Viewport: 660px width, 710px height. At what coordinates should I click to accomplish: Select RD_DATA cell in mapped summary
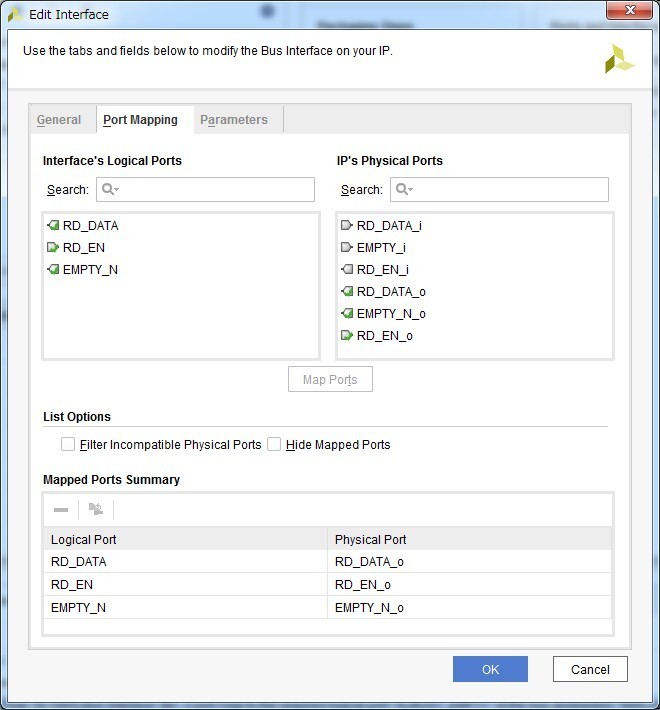pyautogui.click(x=186, y=561)
